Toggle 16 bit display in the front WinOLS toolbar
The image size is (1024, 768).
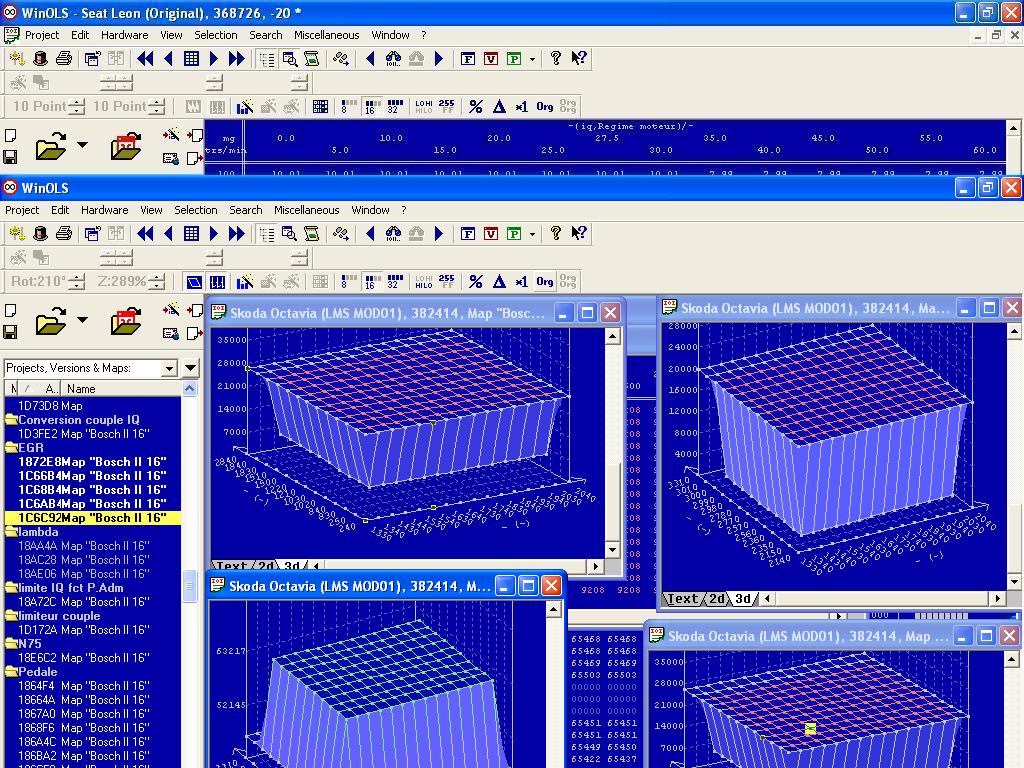(372, 281)
